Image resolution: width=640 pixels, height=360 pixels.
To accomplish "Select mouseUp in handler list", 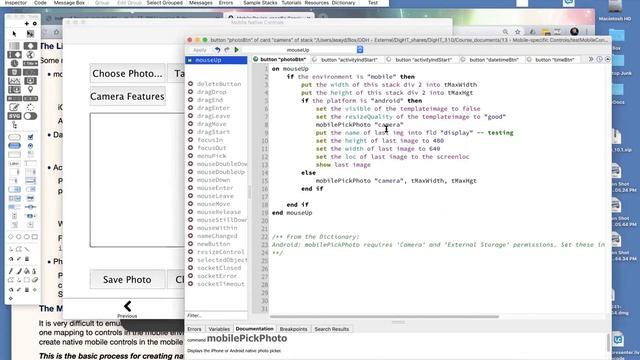I will [x=216, y=60].
